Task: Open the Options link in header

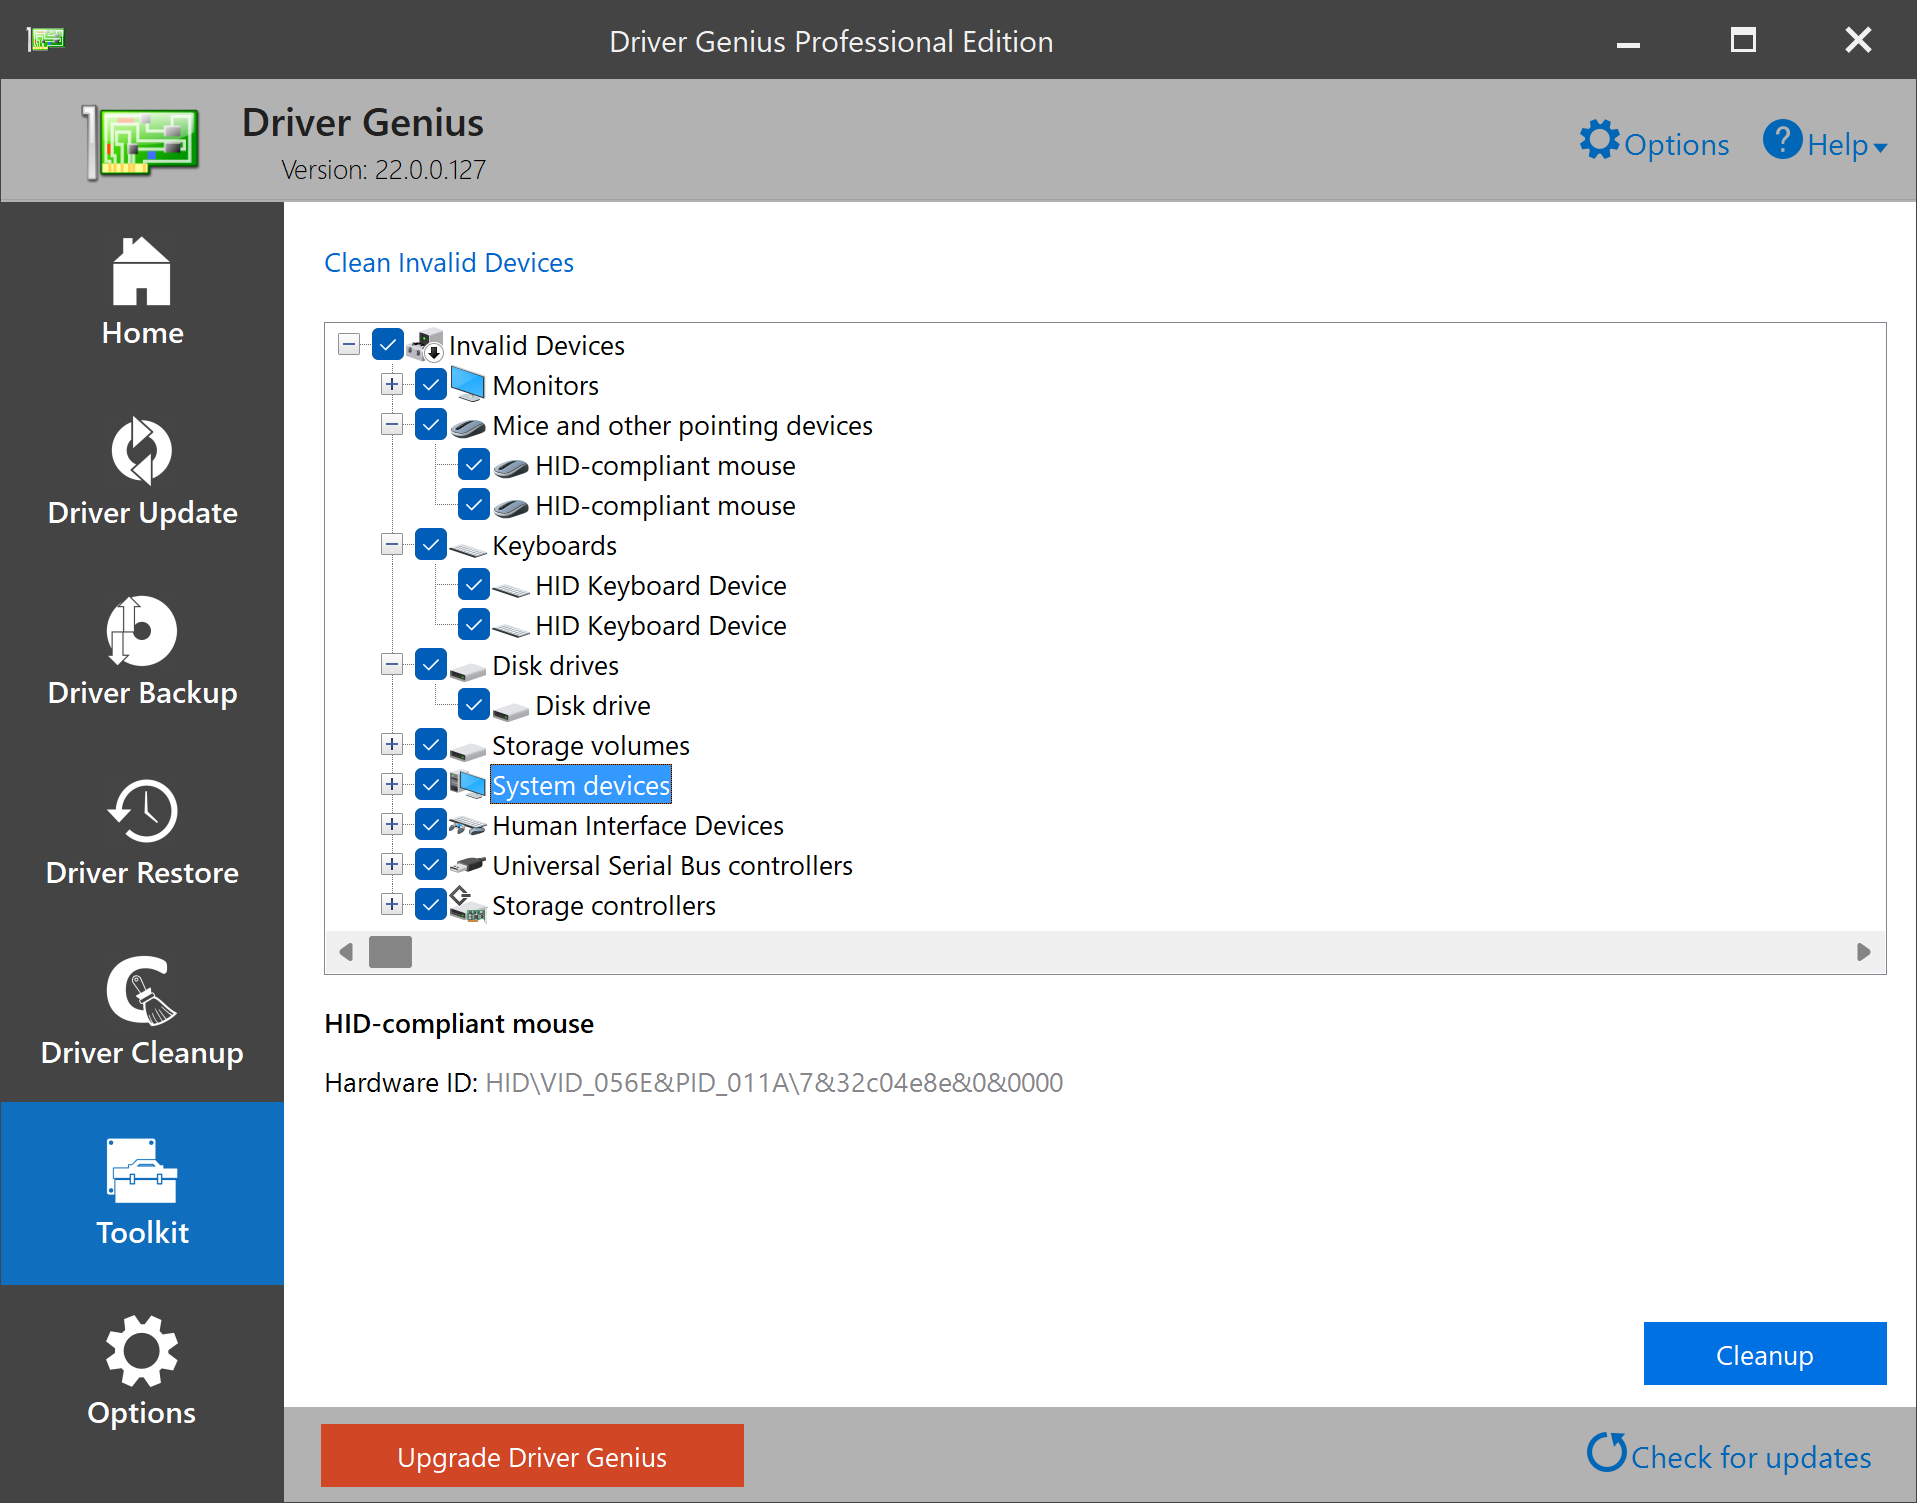Action: [x=1676, y=145]
